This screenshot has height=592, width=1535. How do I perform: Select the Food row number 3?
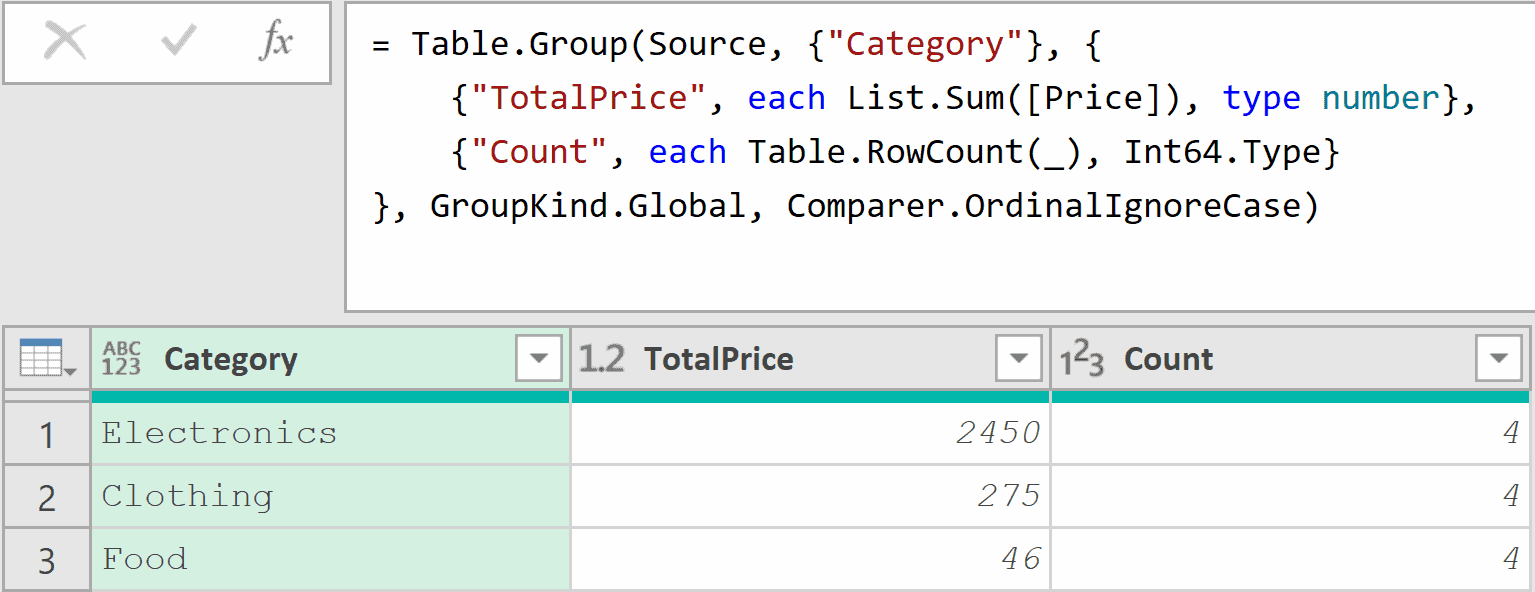[47, 559]
